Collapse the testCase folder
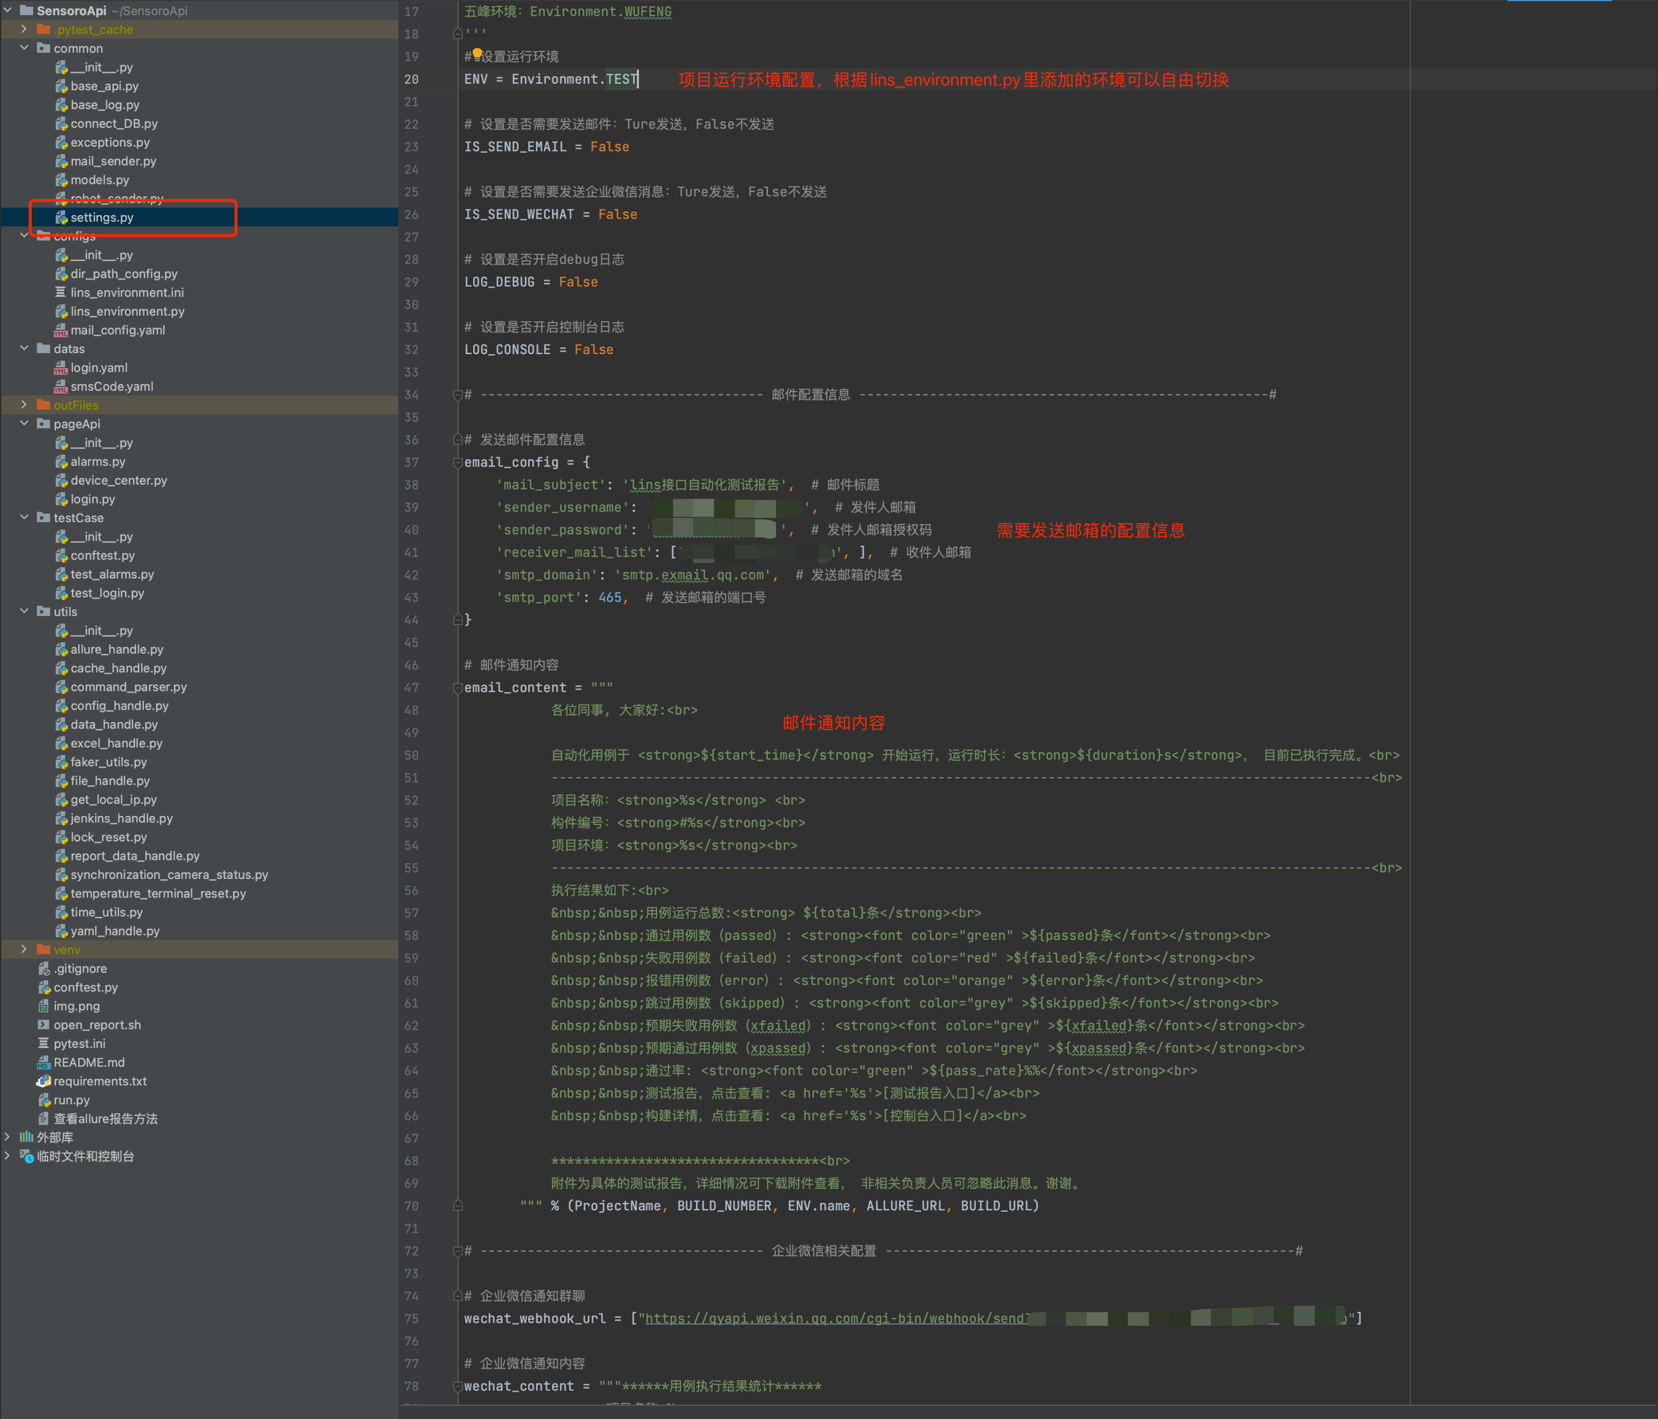1658x1419 pixels. [x=24, y=518]
